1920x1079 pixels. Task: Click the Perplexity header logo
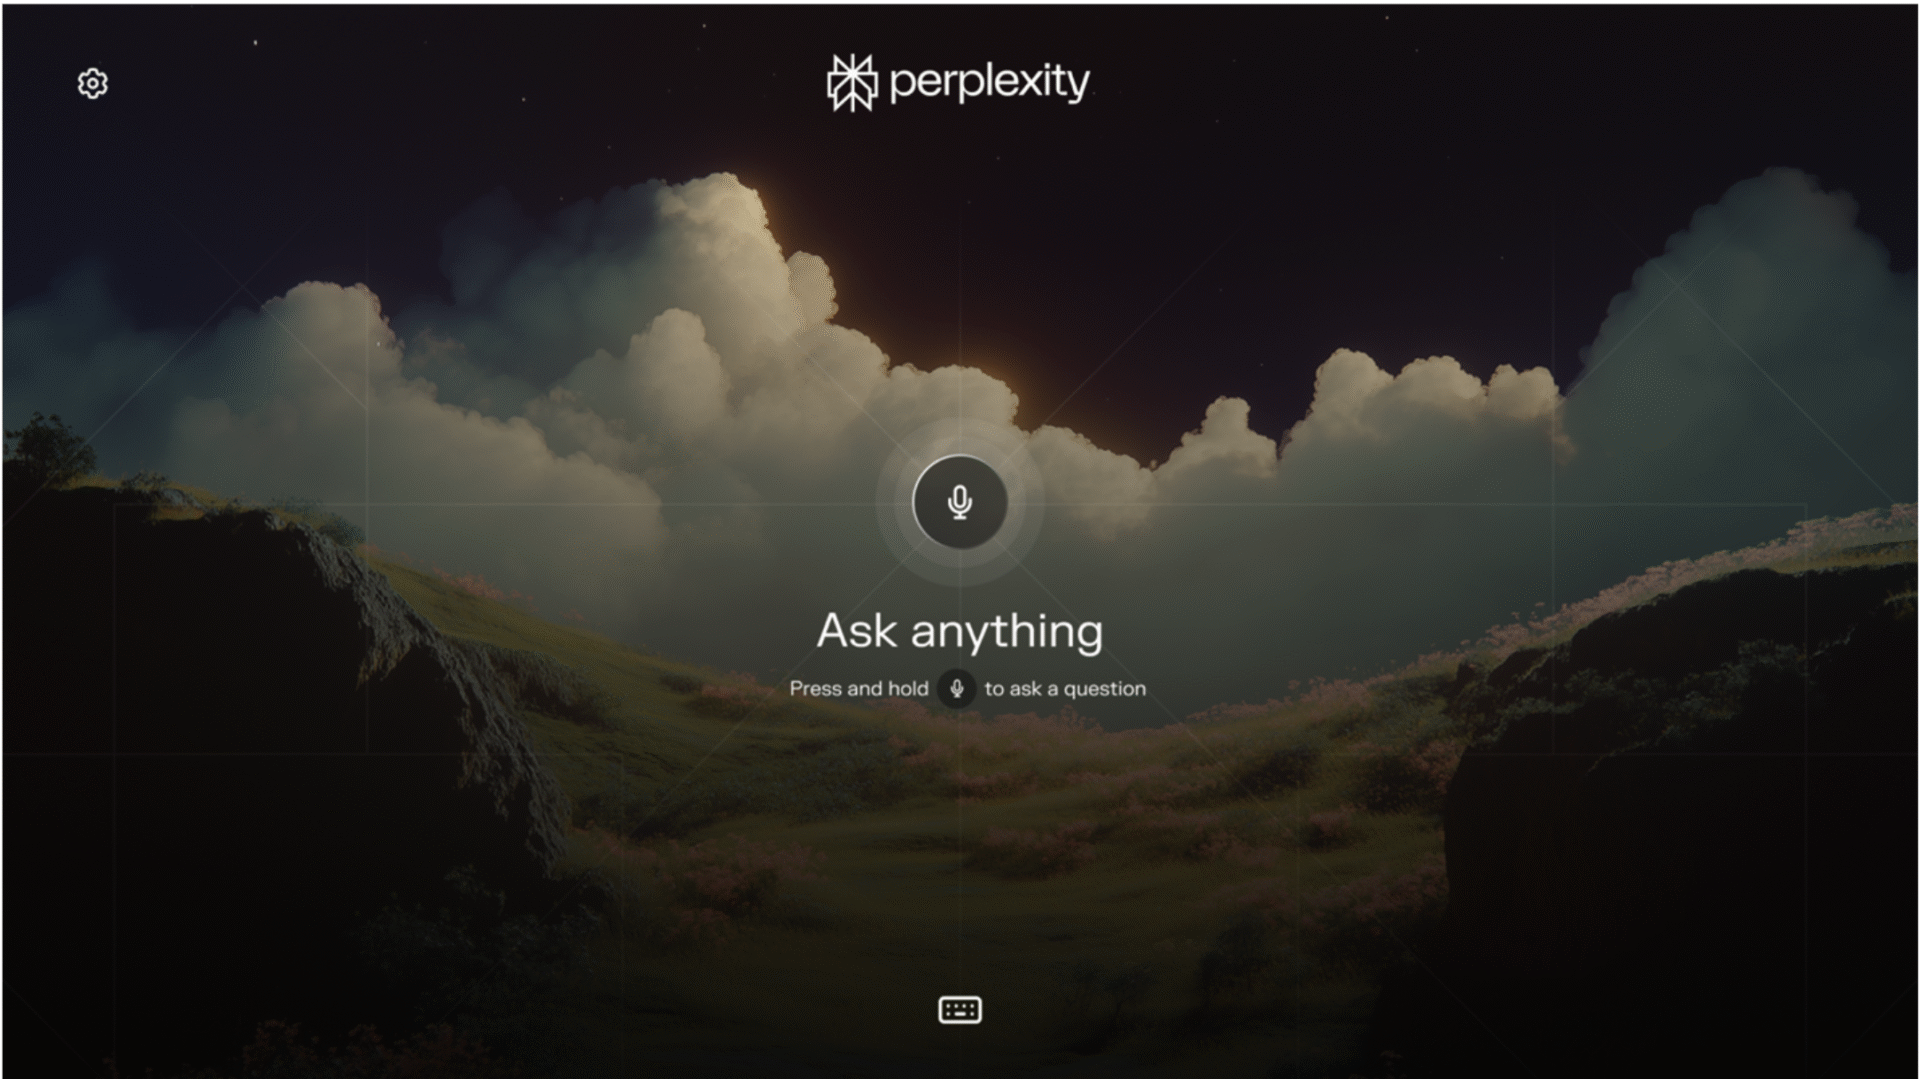(x=958, y=82)
